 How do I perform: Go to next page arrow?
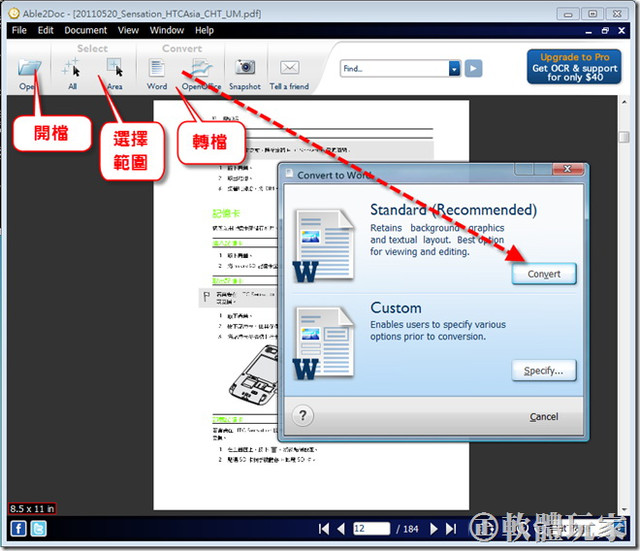pyautogui.click(x=434, y=529)
